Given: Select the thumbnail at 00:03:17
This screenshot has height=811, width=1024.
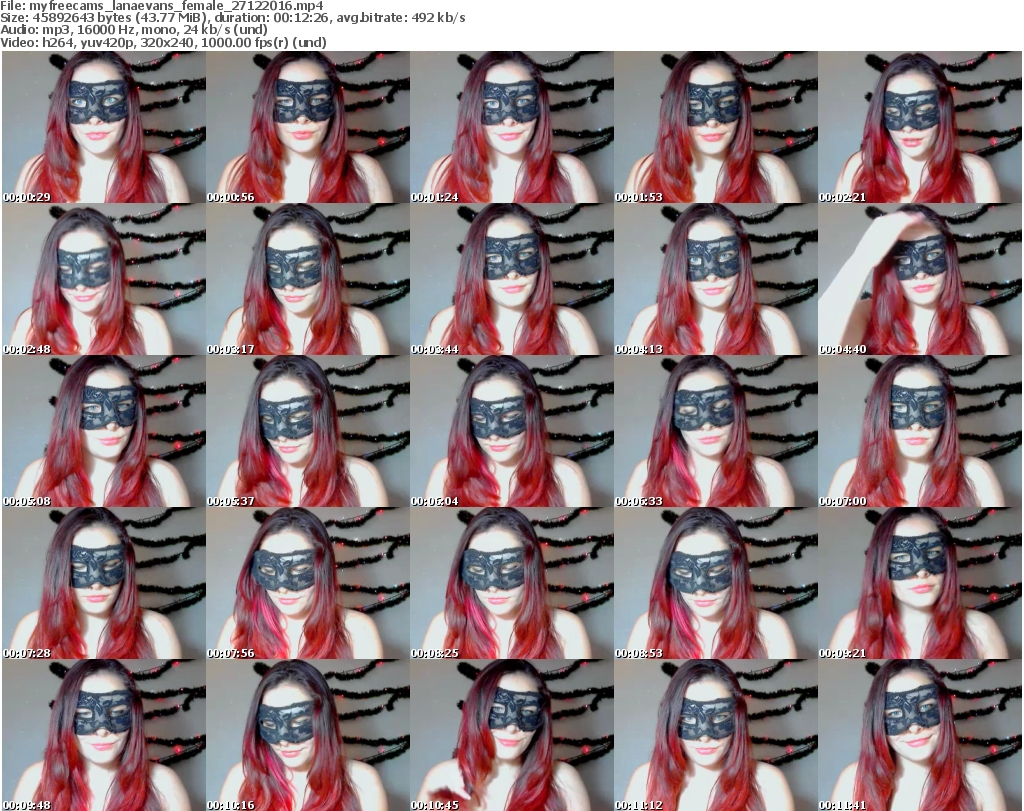Looking at the screenshot, I should (308, 280).
